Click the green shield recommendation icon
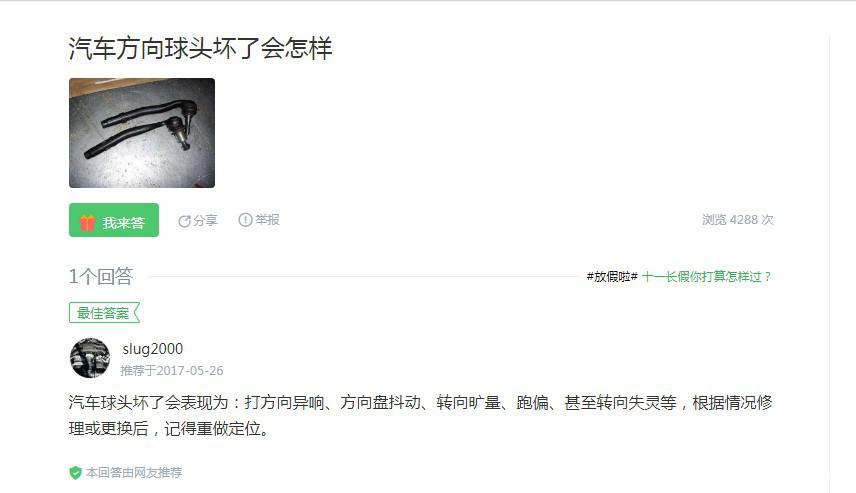 [x=75, y=473]
